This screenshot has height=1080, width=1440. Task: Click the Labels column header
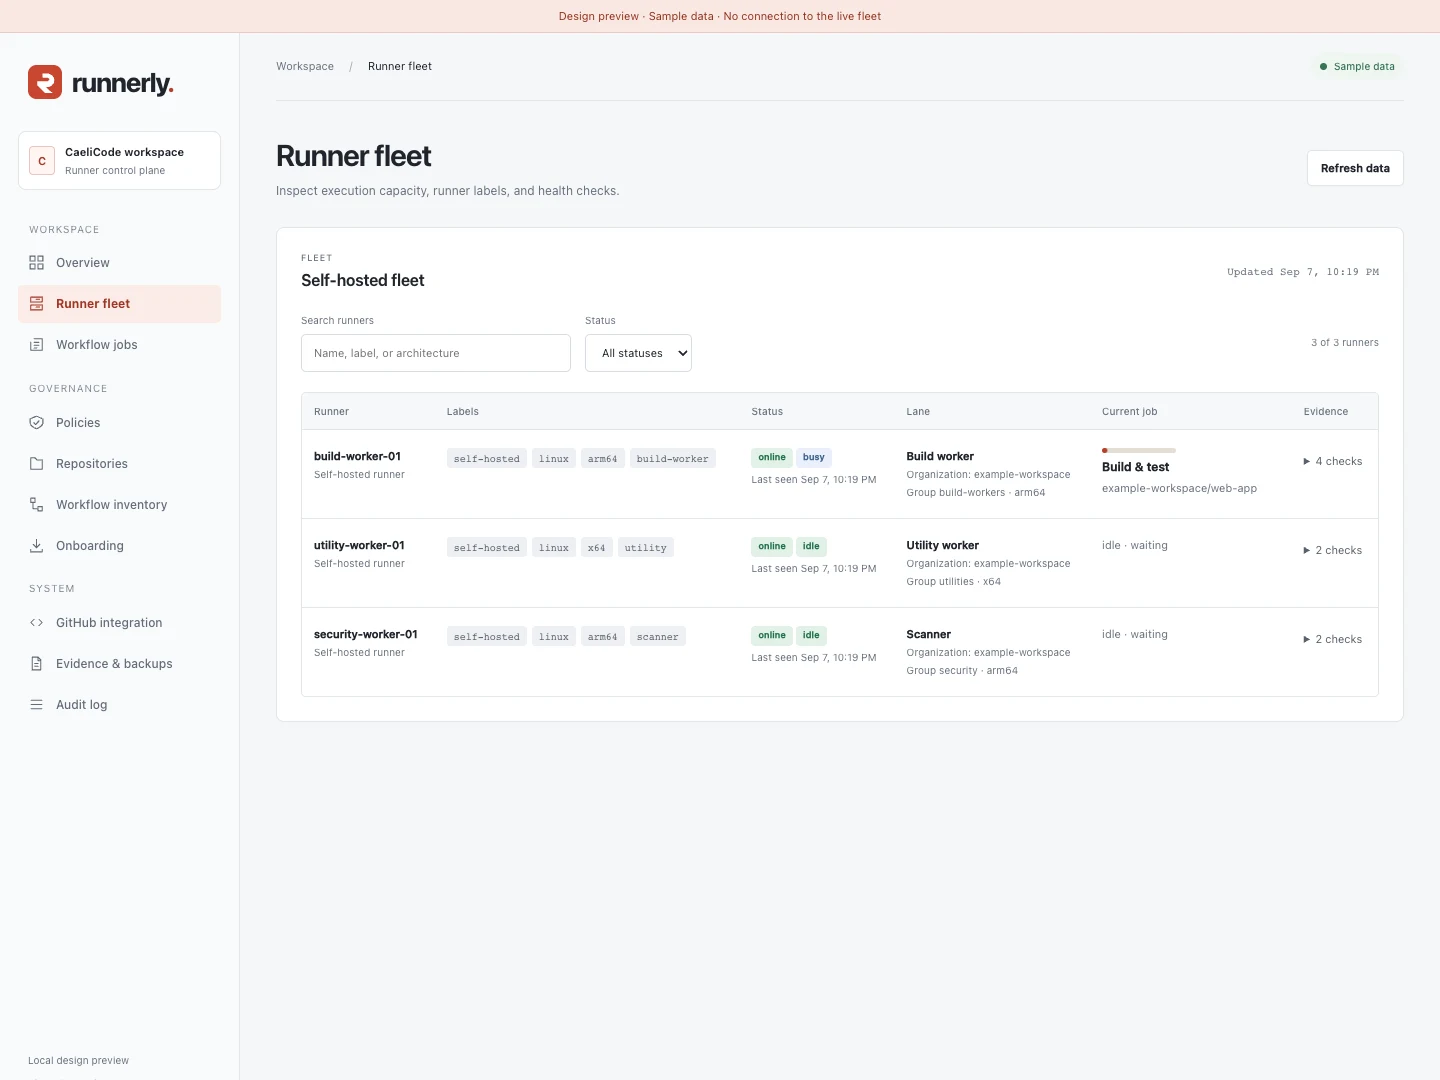point(463,411)
